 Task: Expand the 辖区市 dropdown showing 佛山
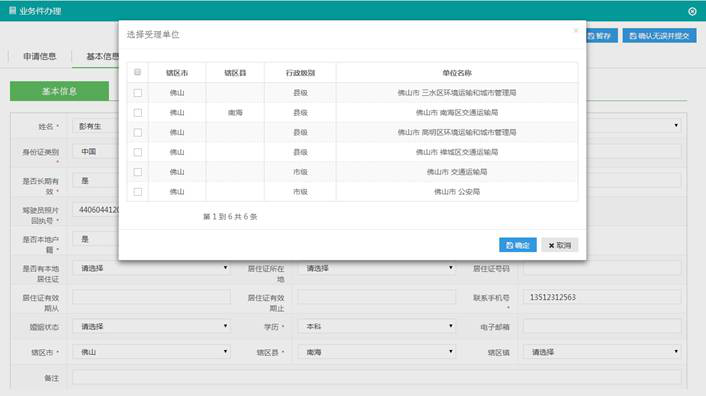[x=151, y=352]
